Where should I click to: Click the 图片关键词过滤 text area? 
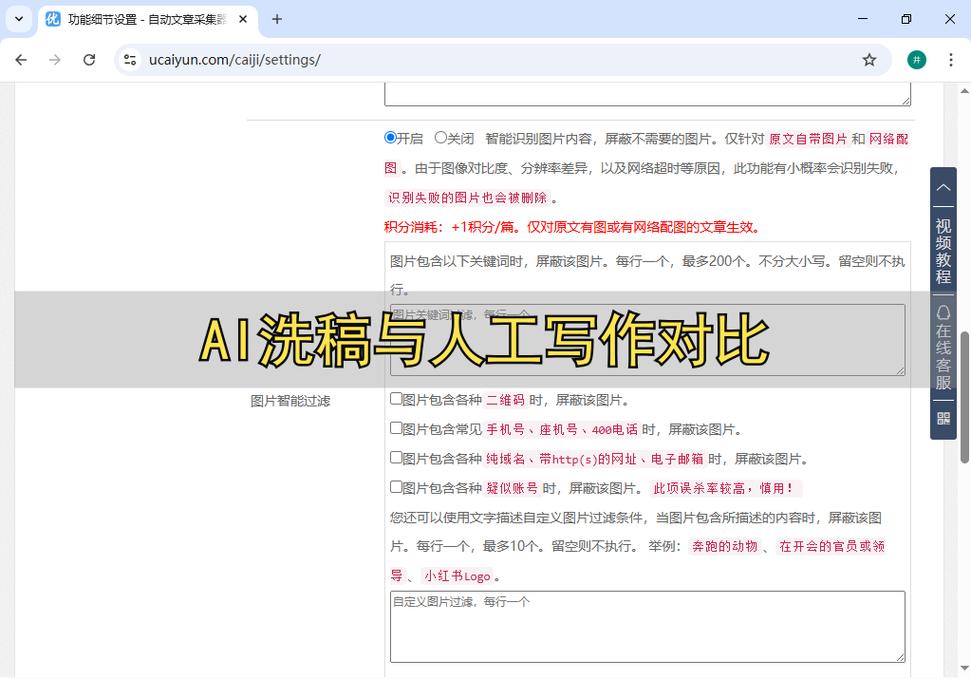pos(648,340)
